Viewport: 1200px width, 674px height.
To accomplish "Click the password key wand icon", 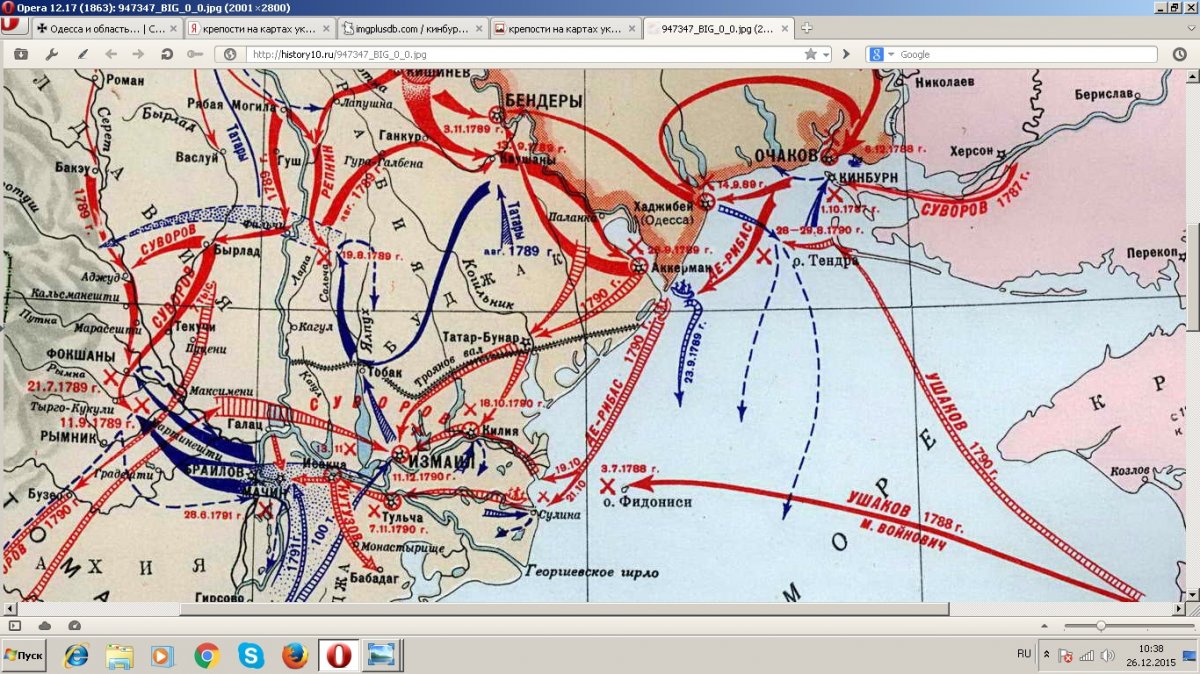I will [x=194, y=54].
